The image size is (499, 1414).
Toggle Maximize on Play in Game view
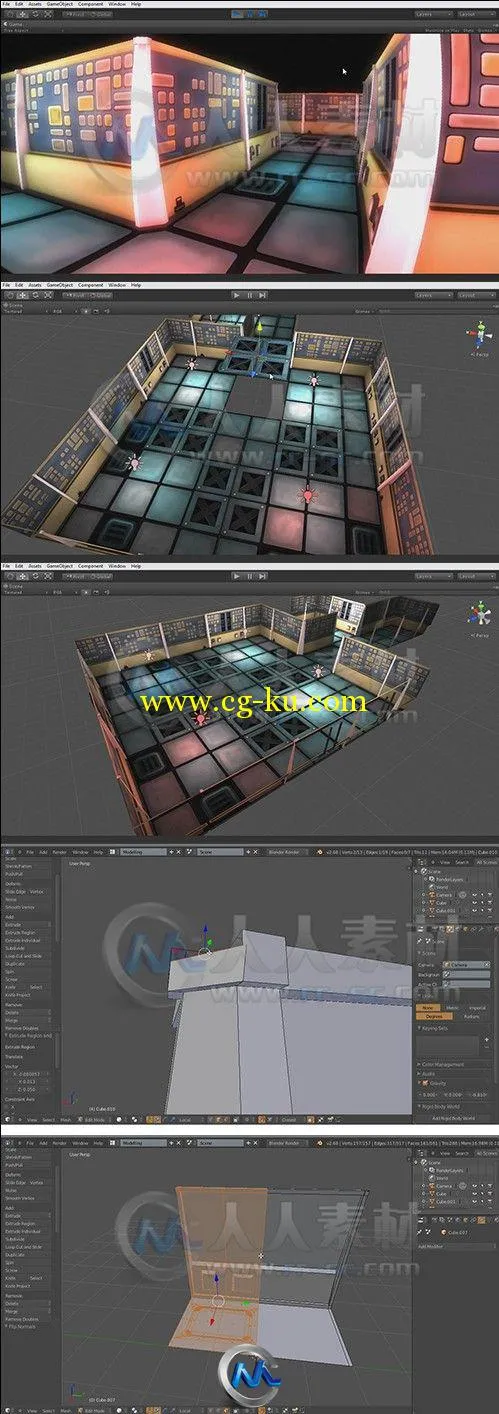(x=442, y=30)
